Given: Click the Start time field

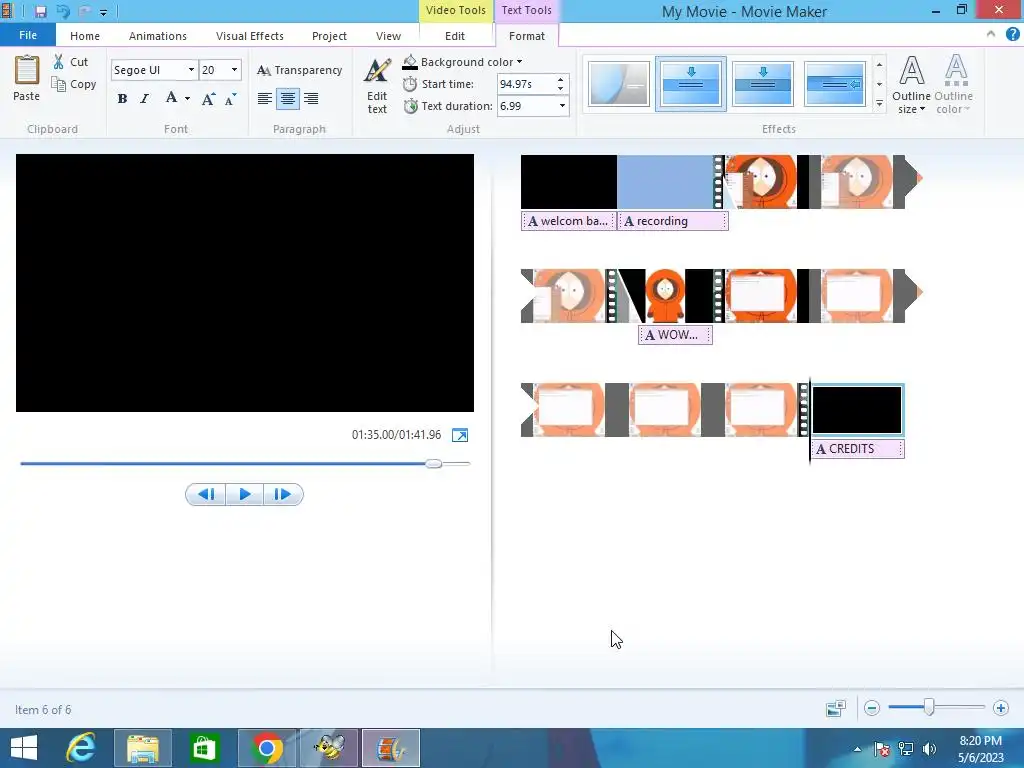Looking at the screenshot, I should tap(526, 84).
